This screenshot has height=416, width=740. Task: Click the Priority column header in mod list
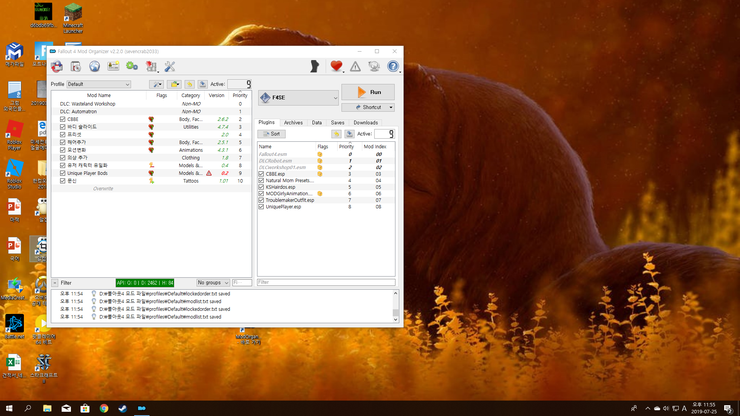click(x=239, y=95)
